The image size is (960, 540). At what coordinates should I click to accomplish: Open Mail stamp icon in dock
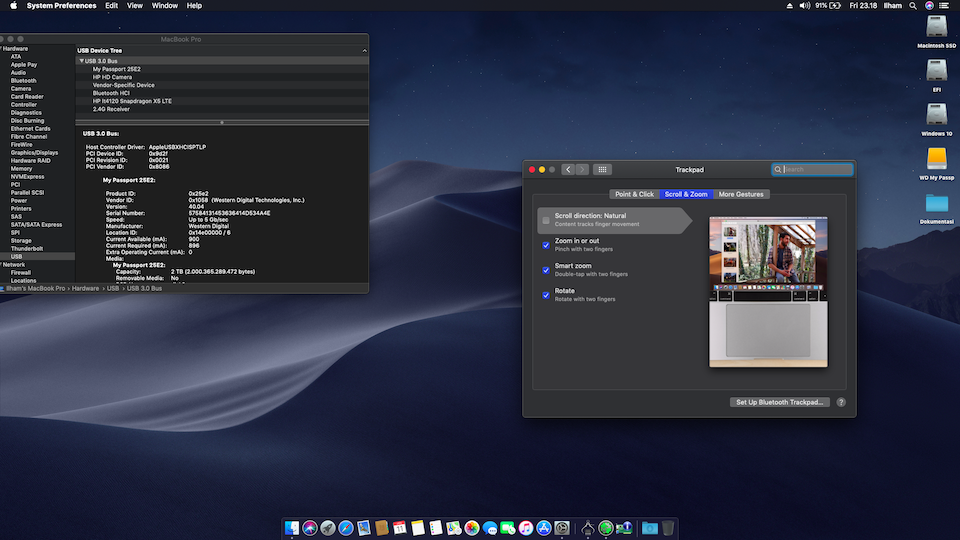point(364,528)
